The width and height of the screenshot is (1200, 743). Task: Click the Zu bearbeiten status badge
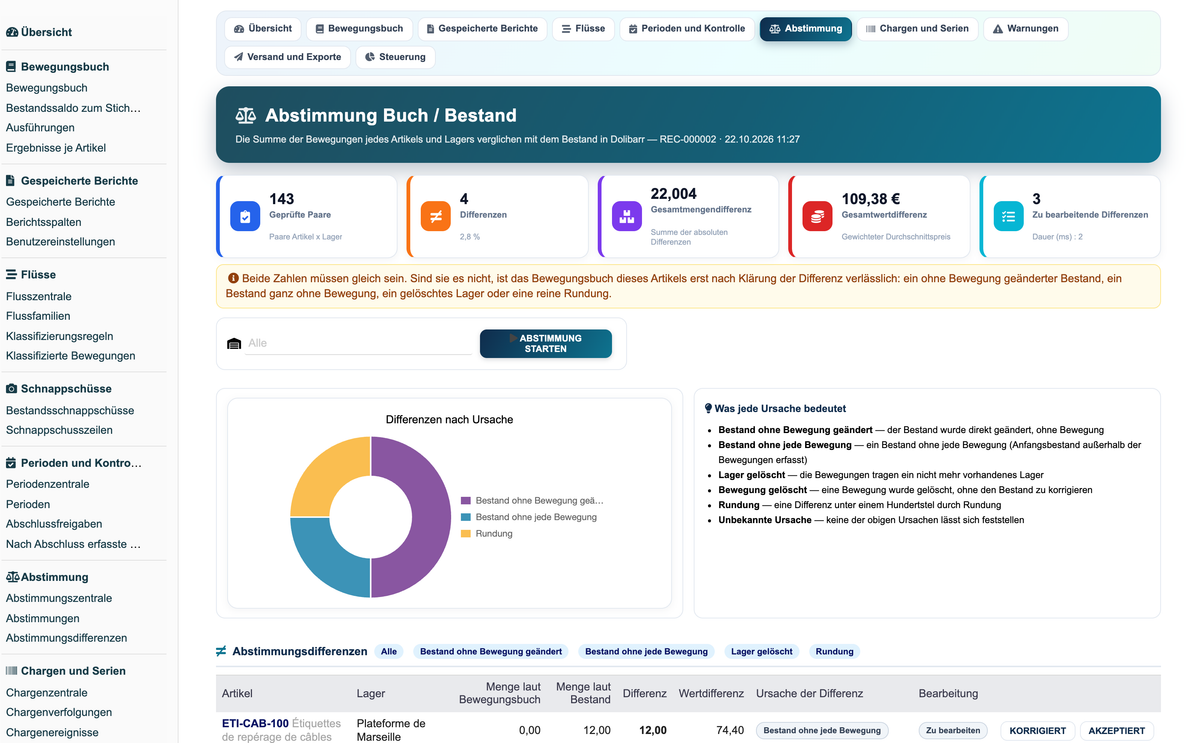point(953,731)
